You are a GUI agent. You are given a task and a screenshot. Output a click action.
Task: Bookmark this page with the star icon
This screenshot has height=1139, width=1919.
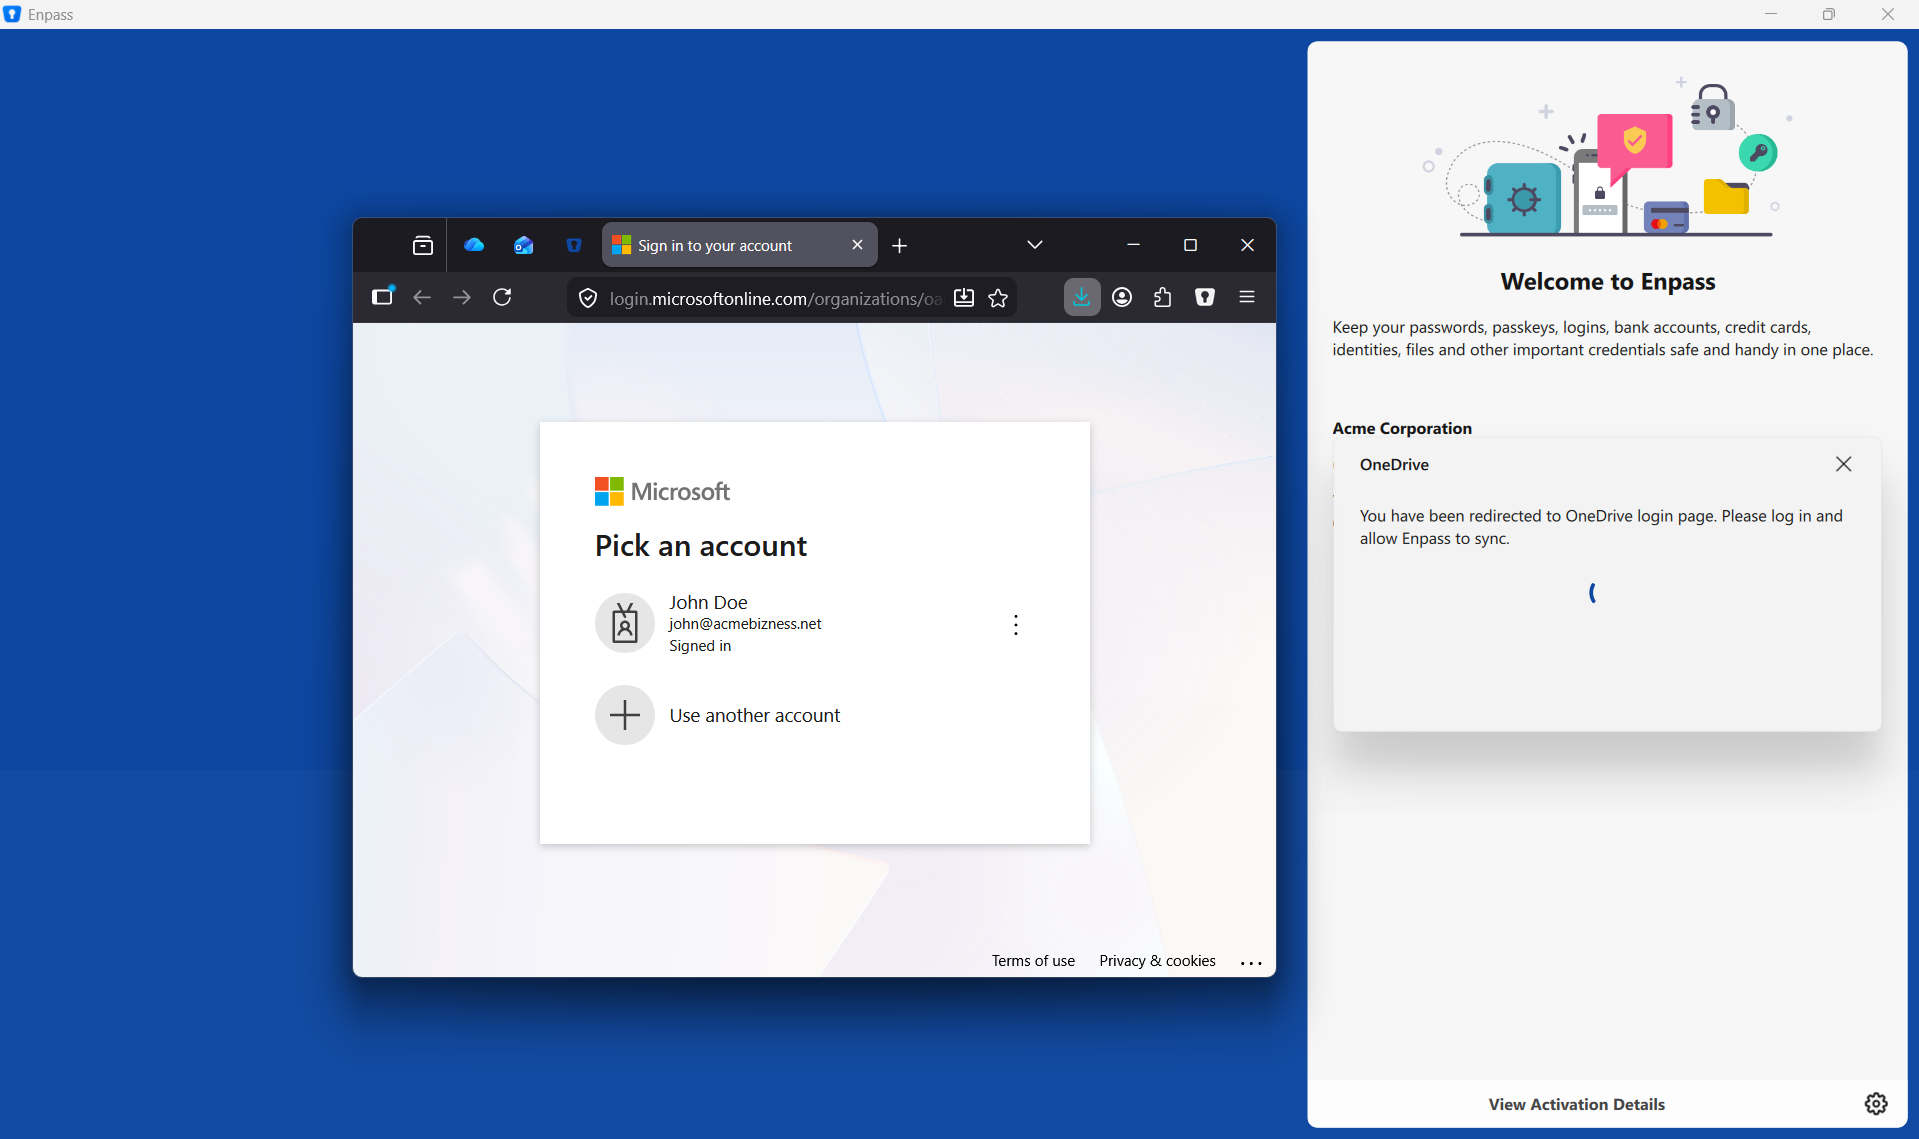point(998,298)
